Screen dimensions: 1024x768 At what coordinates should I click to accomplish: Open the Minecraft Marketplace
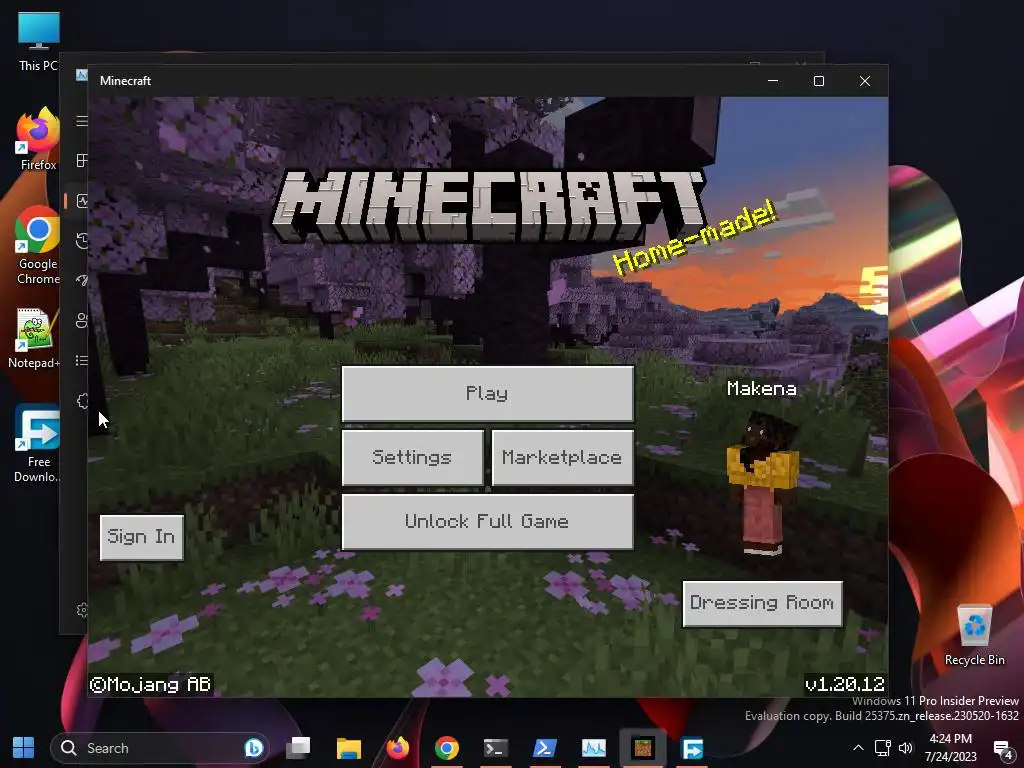coord(562,457)
